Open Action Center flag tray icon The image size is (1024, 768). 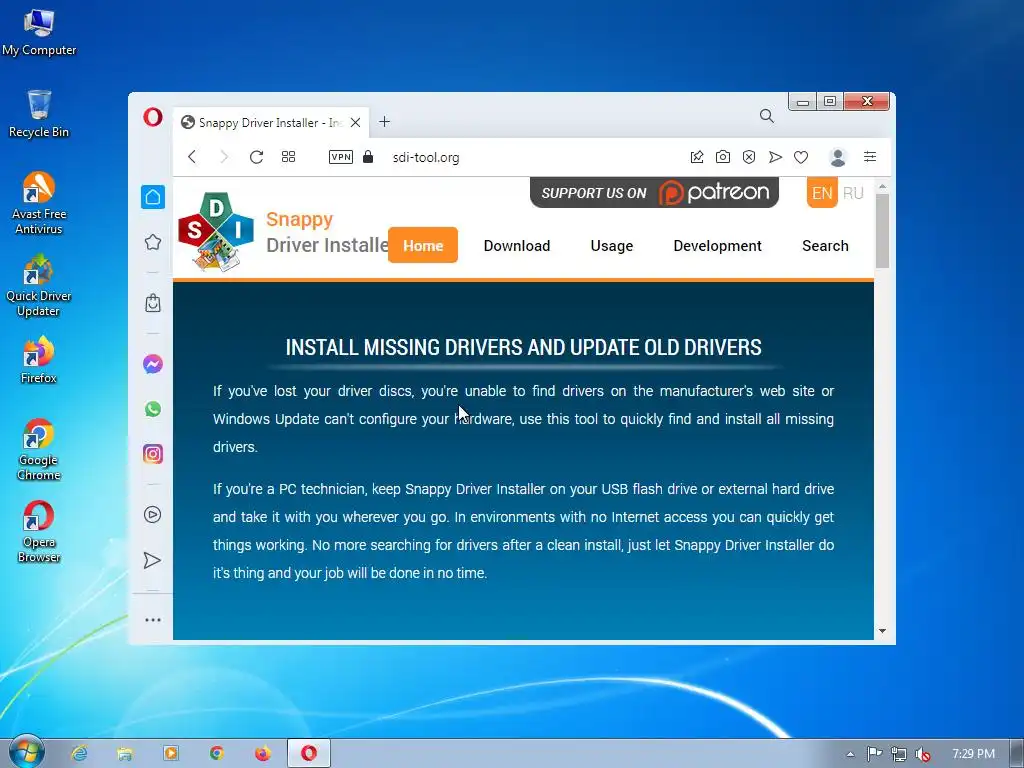[874, 754]
